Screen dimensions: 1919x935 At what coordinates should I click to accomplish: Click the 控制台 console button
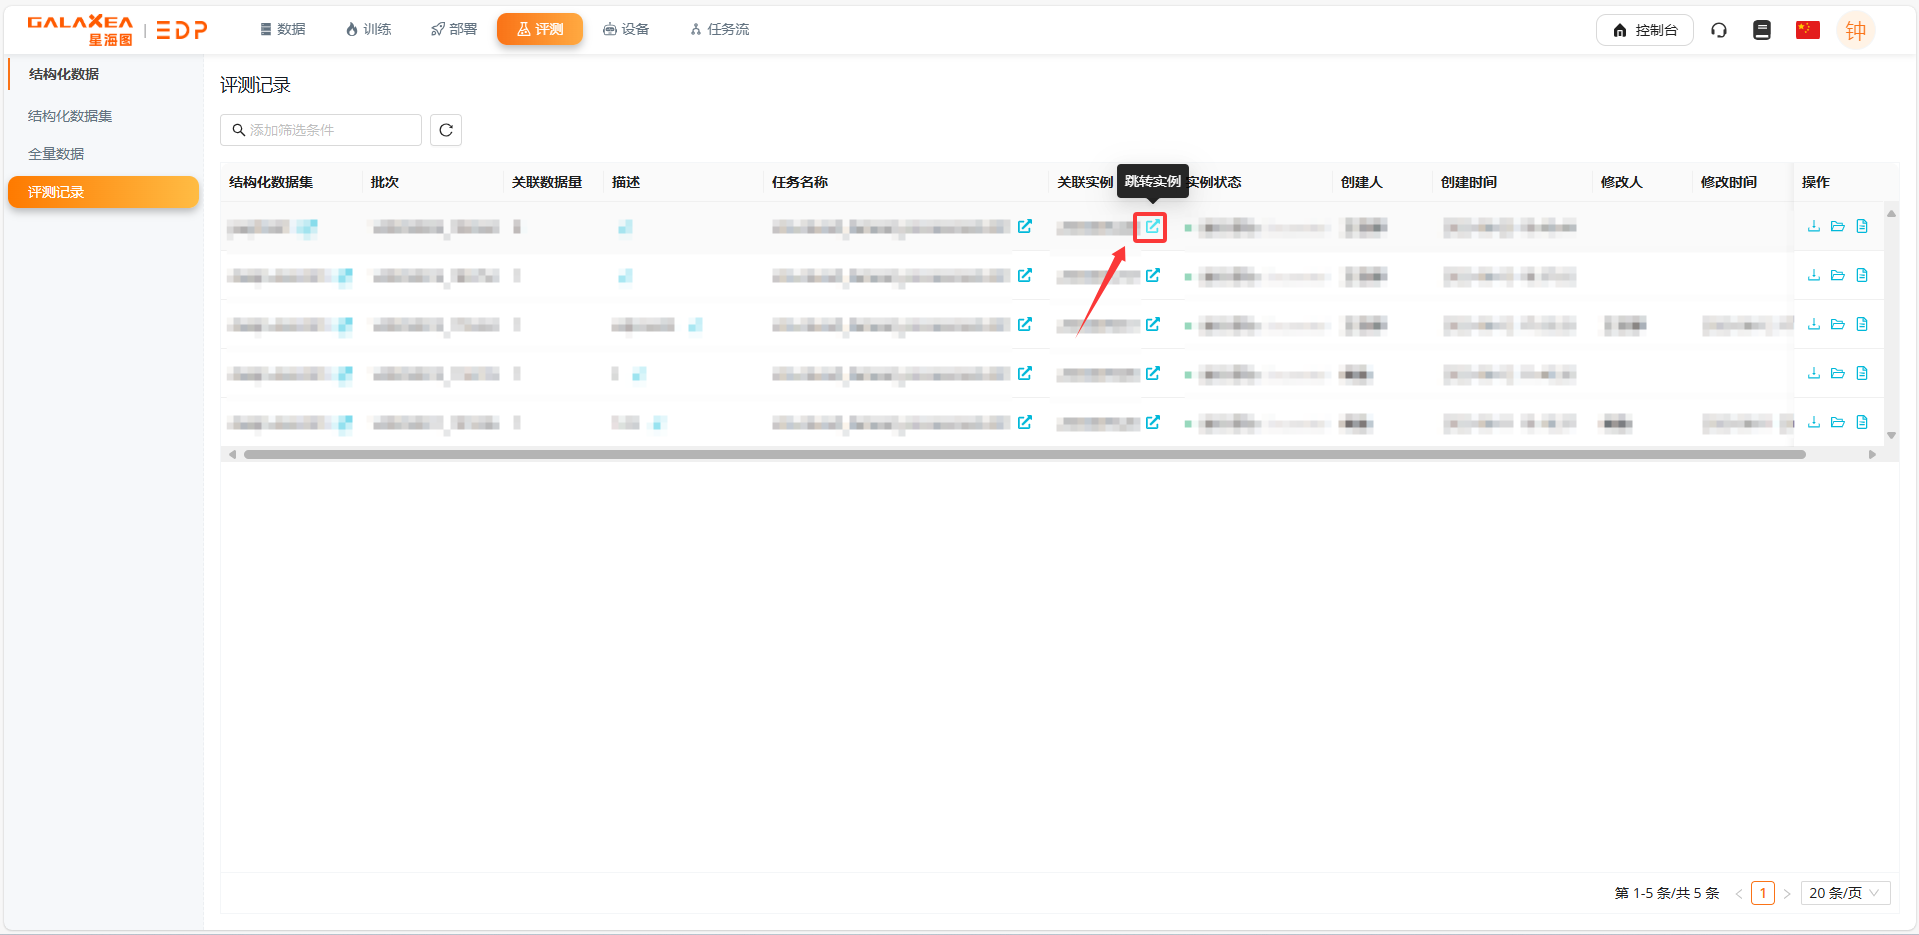tap(1644, 30)
